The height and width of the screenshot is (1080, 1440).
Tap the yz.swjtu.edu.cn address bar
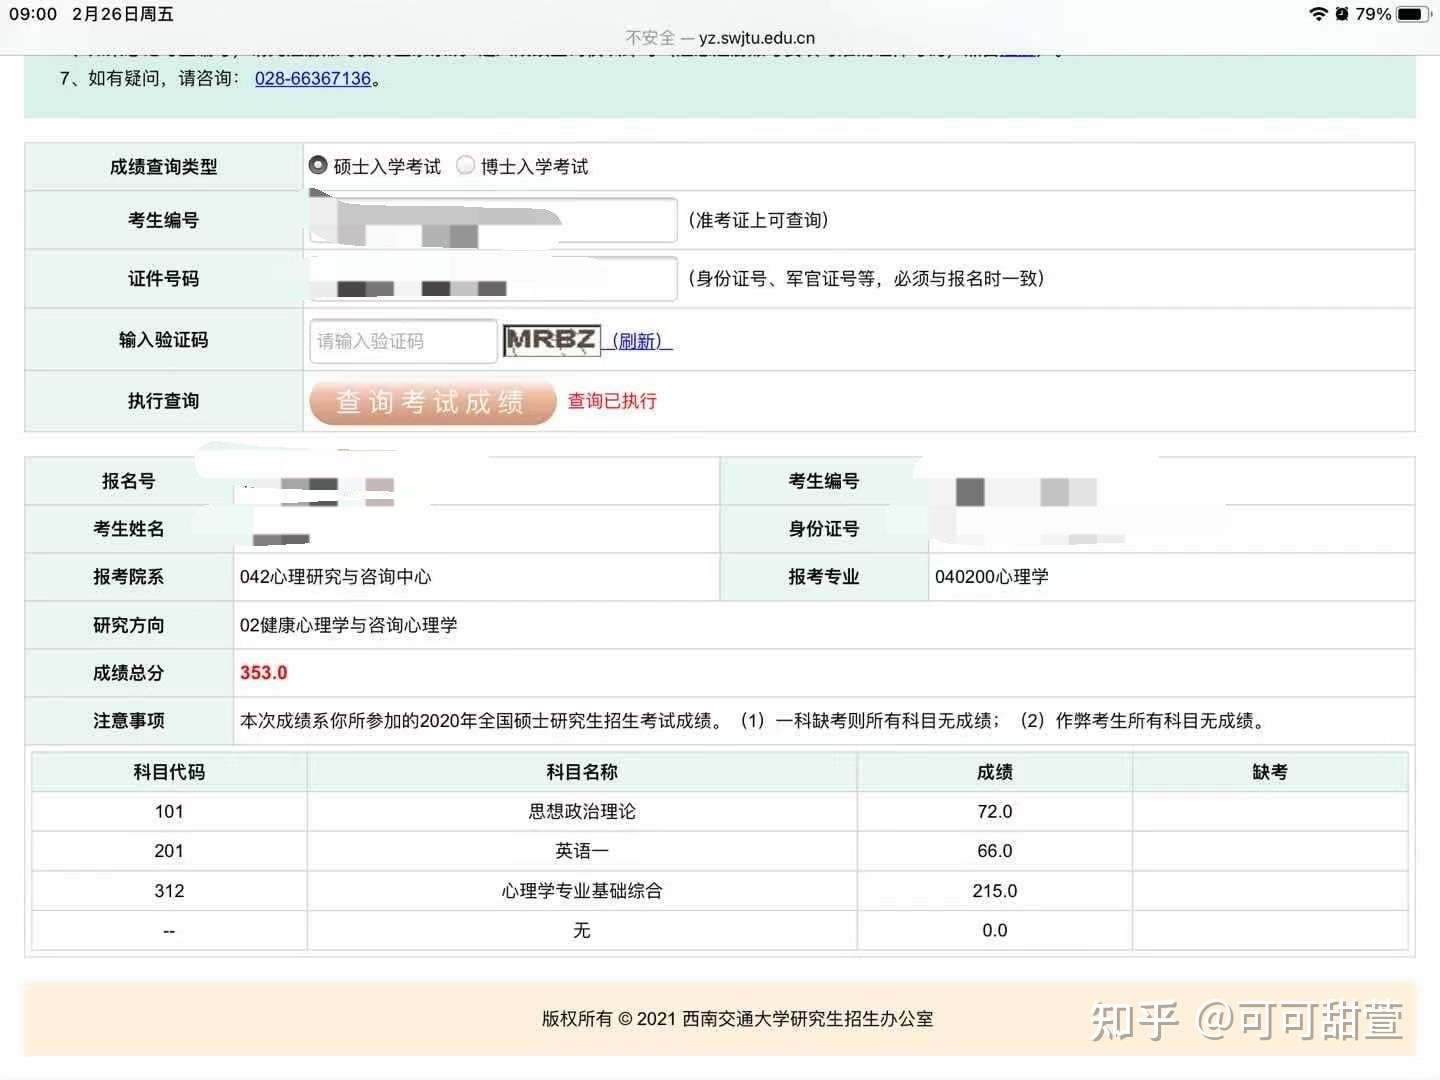(720, 38)
